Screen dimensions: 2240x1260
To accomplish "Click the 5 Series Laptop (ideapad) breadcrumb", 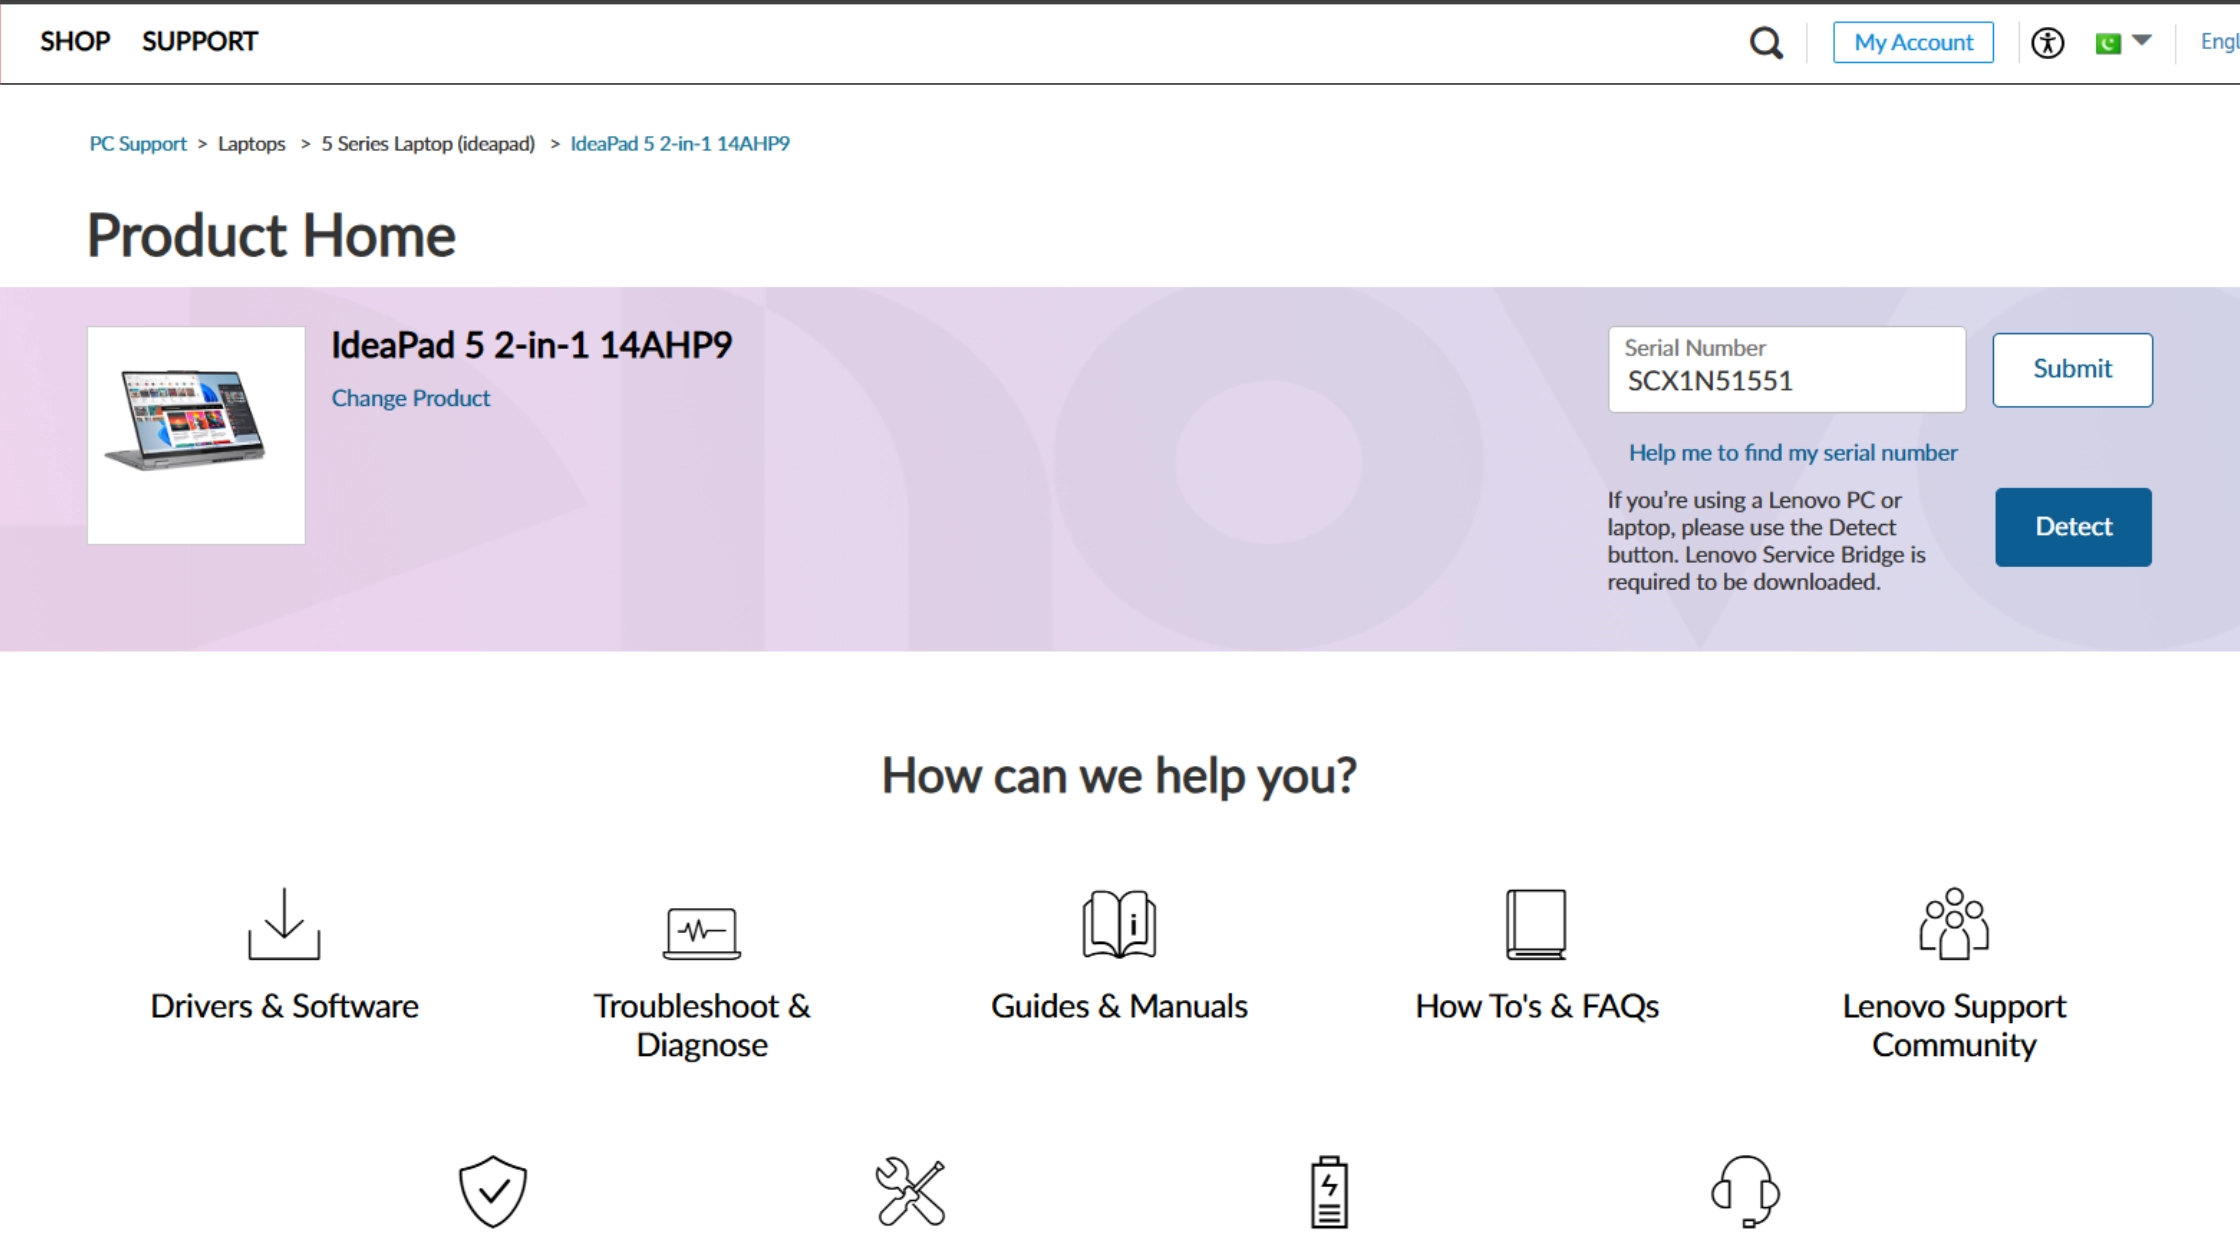I will tap(428, 144).
